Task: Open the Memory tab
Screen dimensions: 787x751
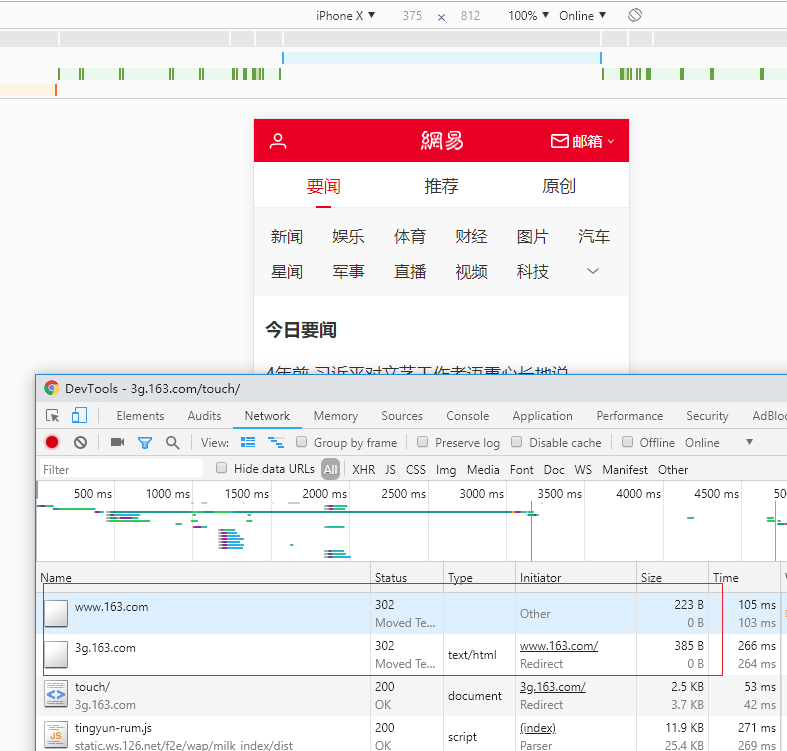Action: click(x=336, y=416)
